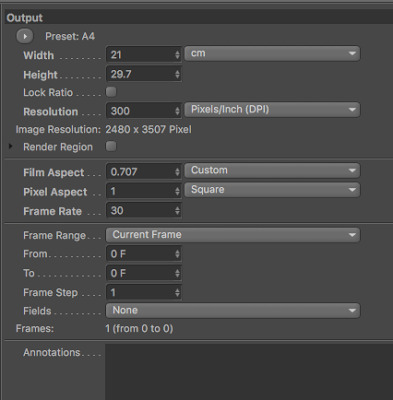The height and width of the screenshot is (400, 393).
Task: Click the Frame Rate input field
Action: click(144, 210)
